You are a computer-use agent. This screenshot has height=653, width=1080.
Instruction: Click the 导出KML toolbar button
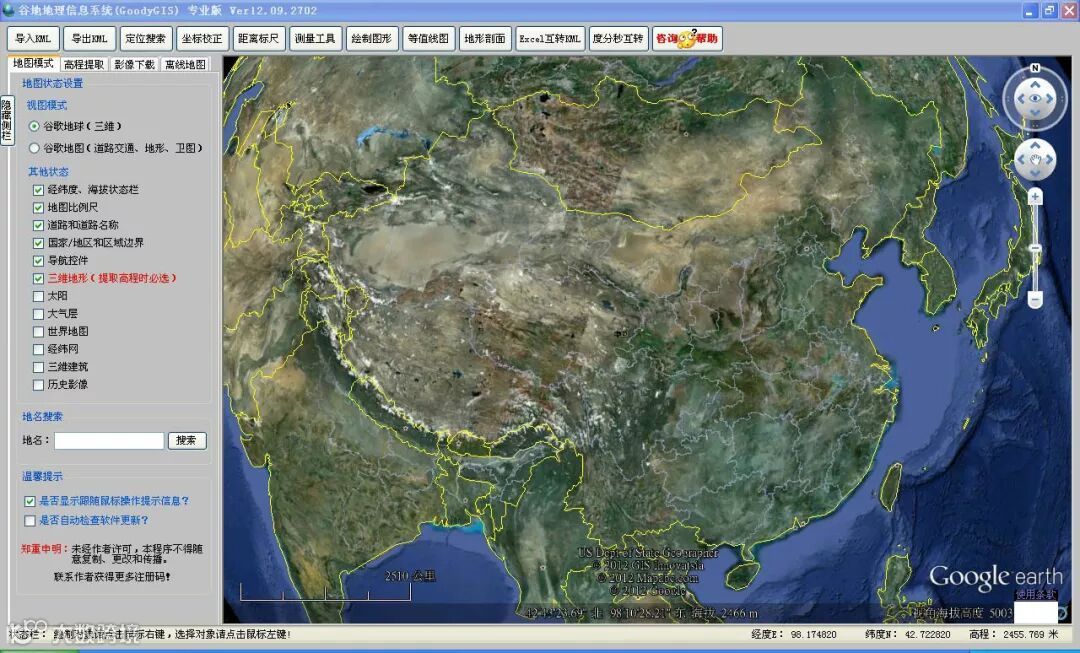coord(90,39)
